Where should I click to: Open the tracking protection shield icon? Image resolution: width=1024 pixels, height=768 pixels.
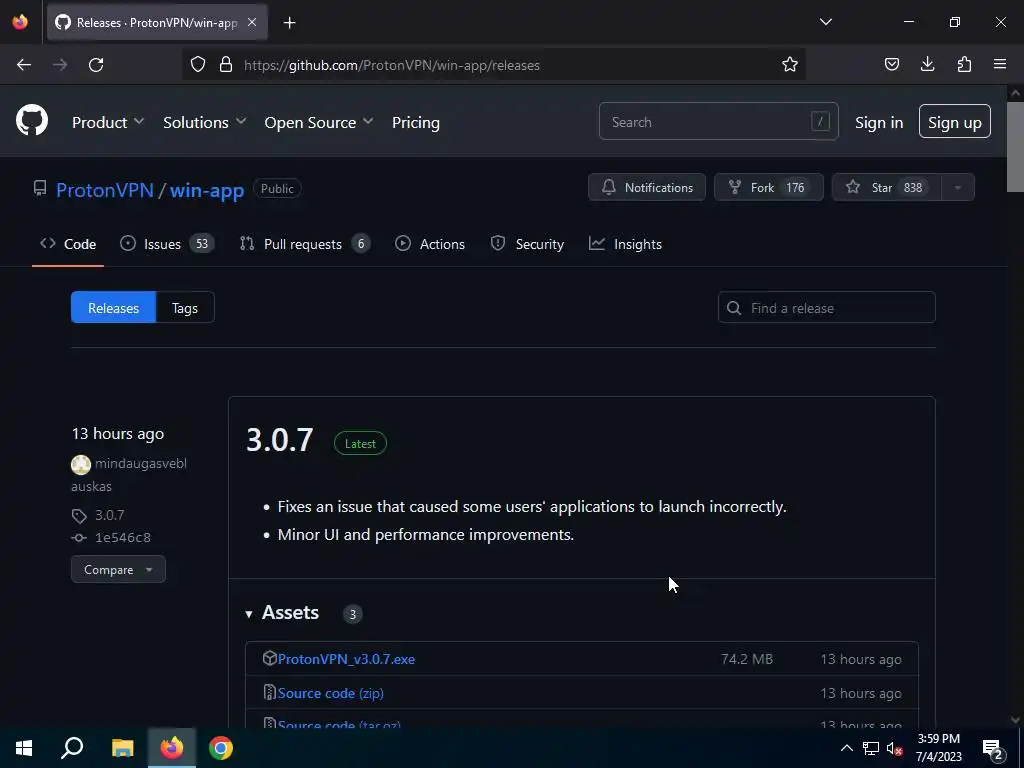coord(198,64)
